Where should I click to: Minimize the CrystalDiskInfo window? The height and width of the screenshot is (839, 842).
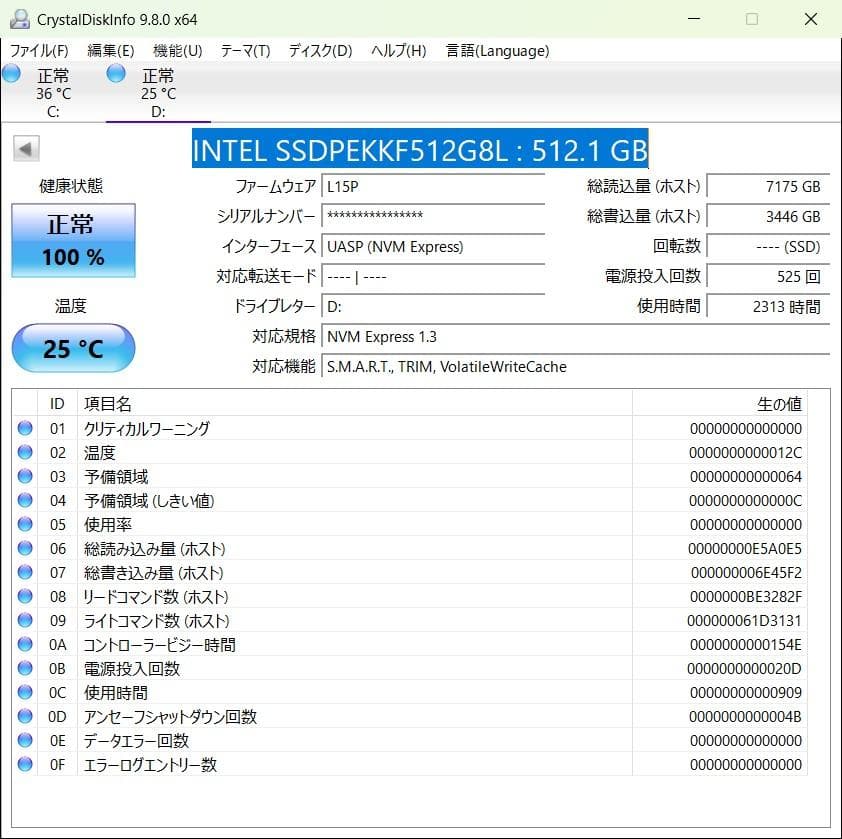pos(694,19)
